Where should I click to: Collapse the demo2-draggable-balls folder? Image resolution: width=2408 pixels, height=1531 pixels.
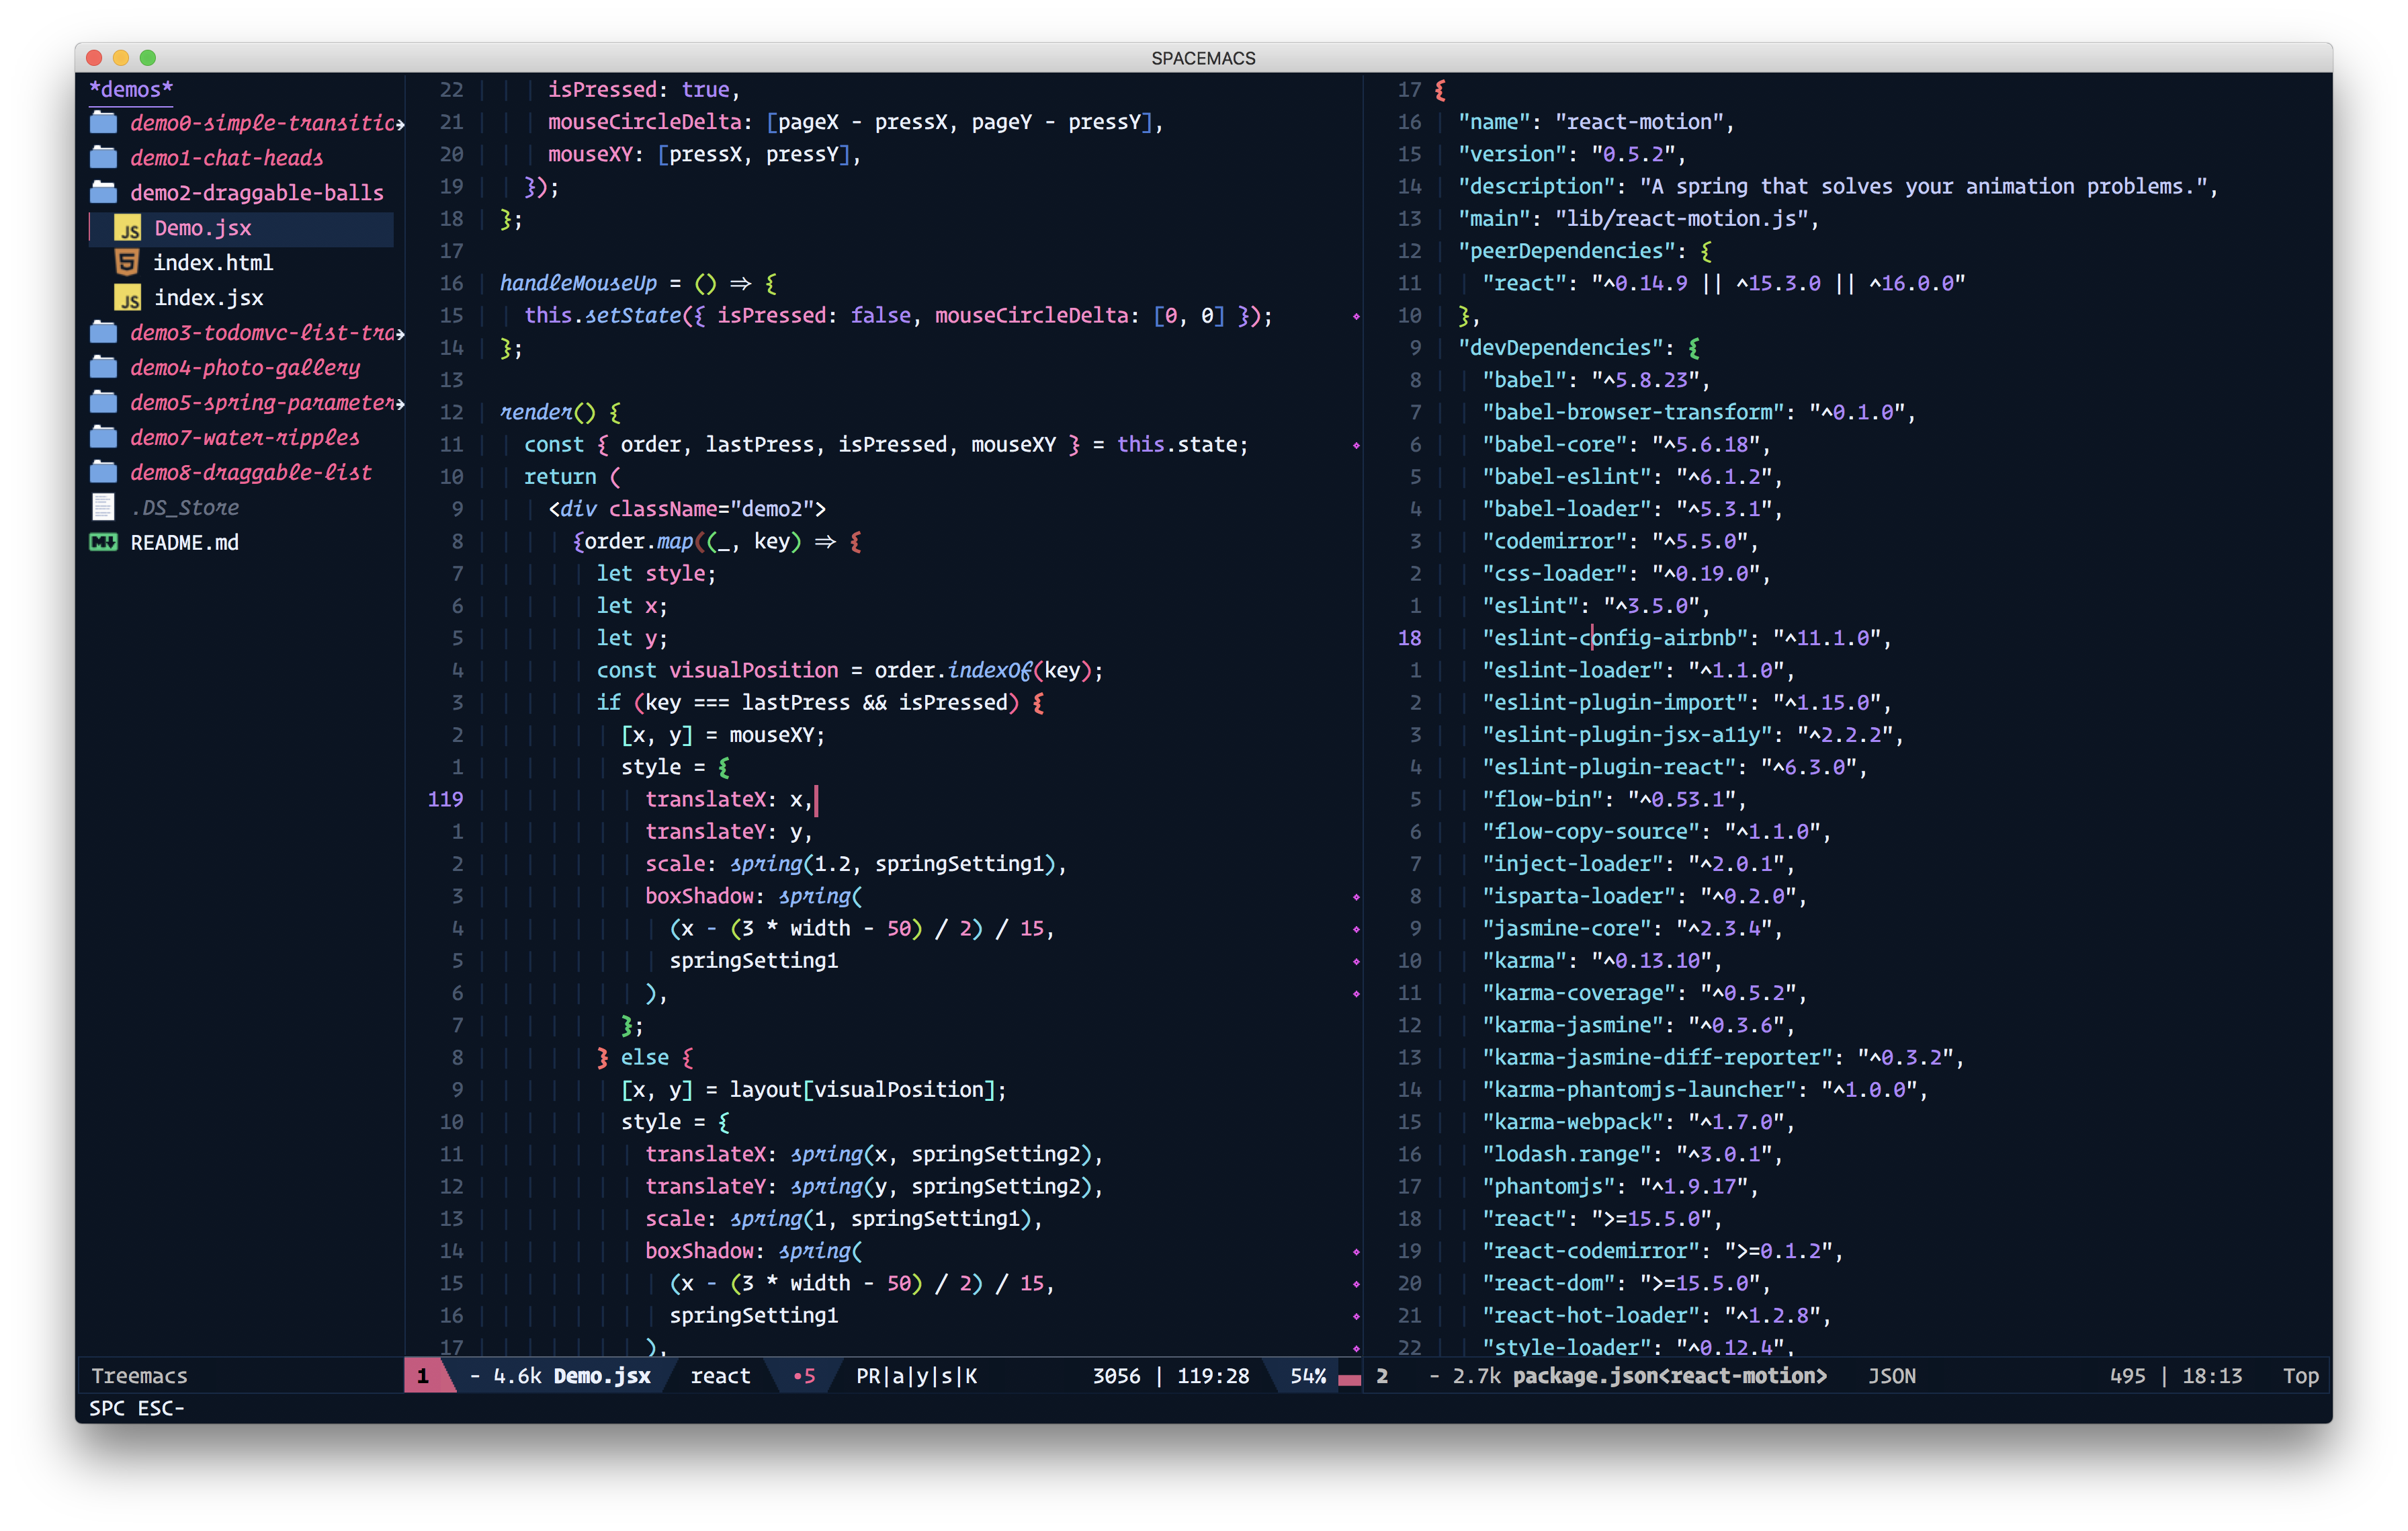[257, 193]
